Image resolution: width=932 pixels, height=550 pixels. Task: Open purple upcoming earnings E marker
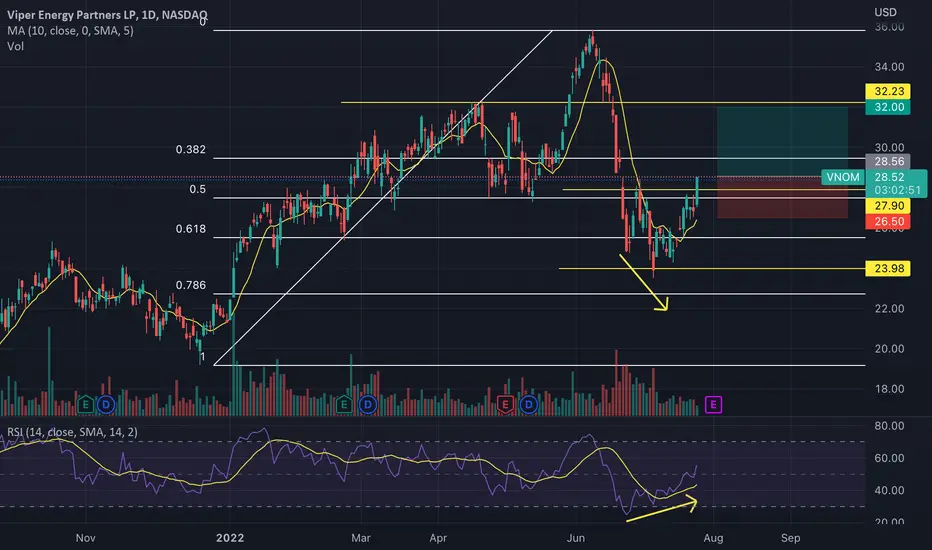[x=713, y=405]
